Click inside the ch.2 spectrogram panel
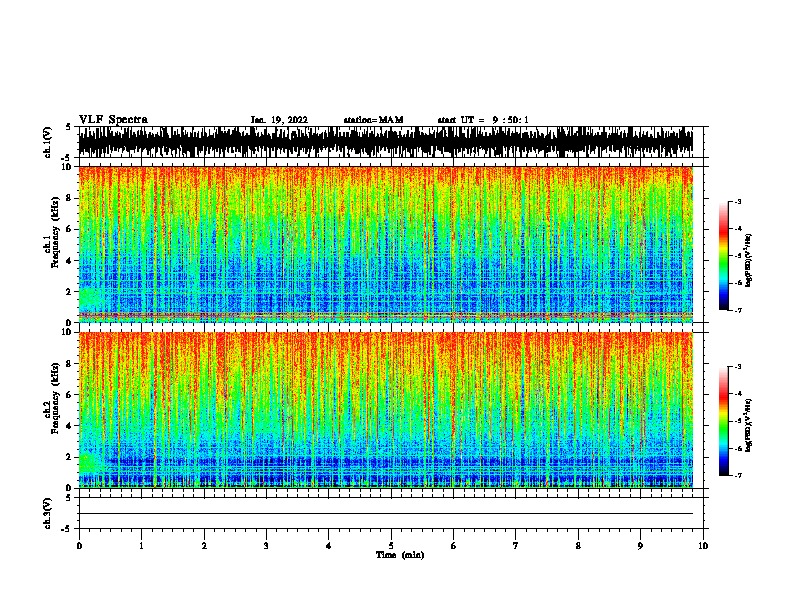The height and width of the screenshot is (612, 792). [386, 410]
